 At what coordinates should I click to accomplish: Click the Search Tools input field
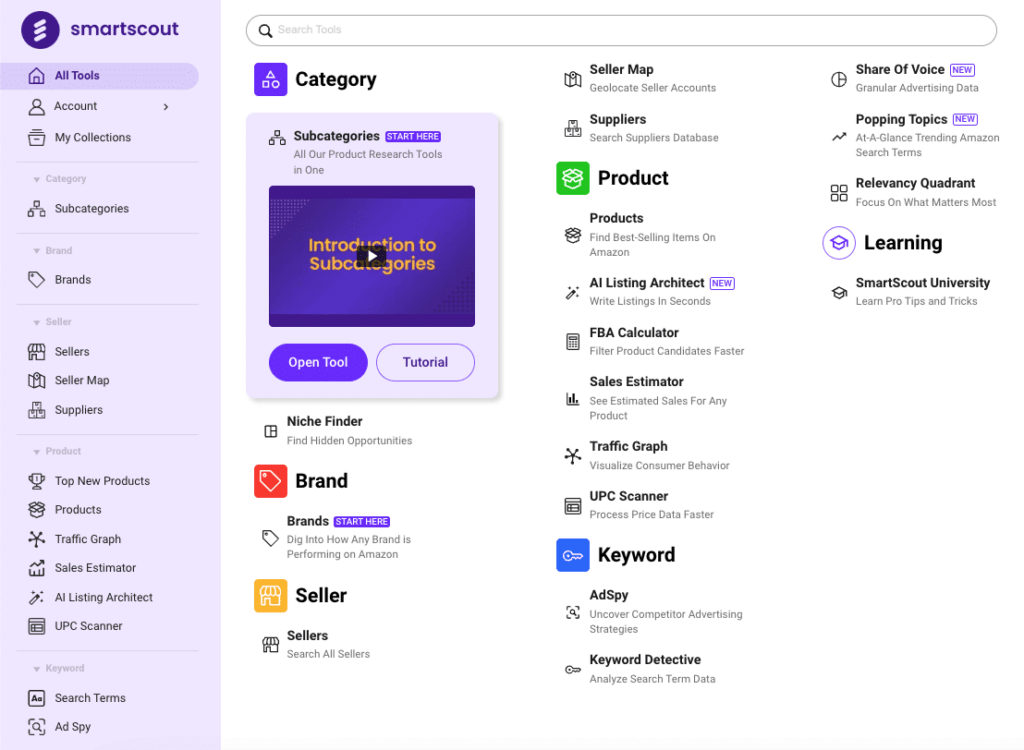[621, 30]
